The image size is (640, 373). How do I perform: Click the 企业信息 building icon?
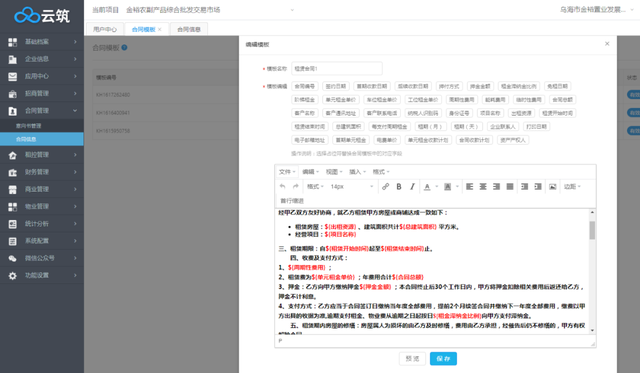click(13, 59)
